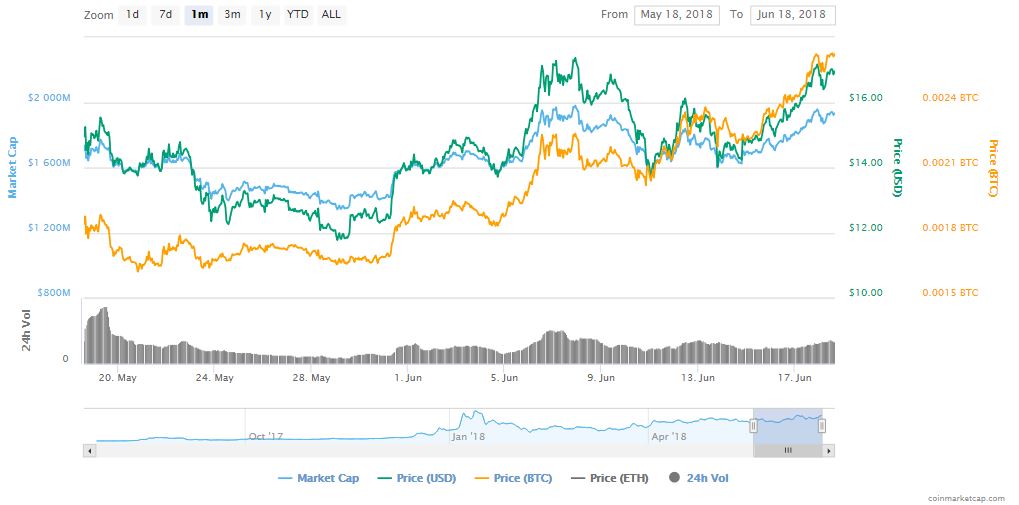This screenshot has height=505, width=1019.
Task: Switch zoom to 7d
Action: click(x=165, y=15)
